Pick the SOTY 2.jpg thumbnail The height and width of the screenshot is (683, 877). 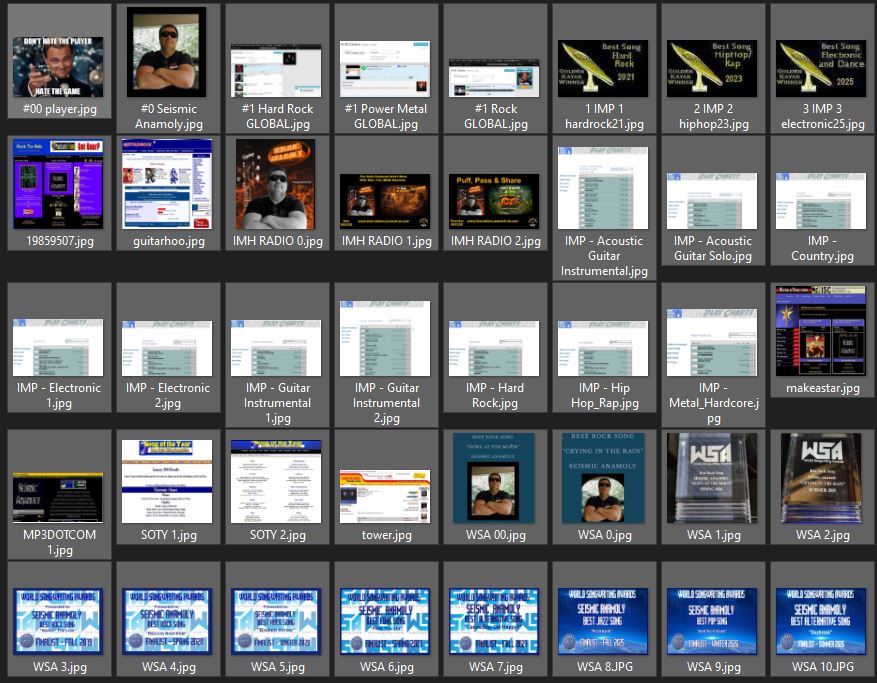point(276,481)
